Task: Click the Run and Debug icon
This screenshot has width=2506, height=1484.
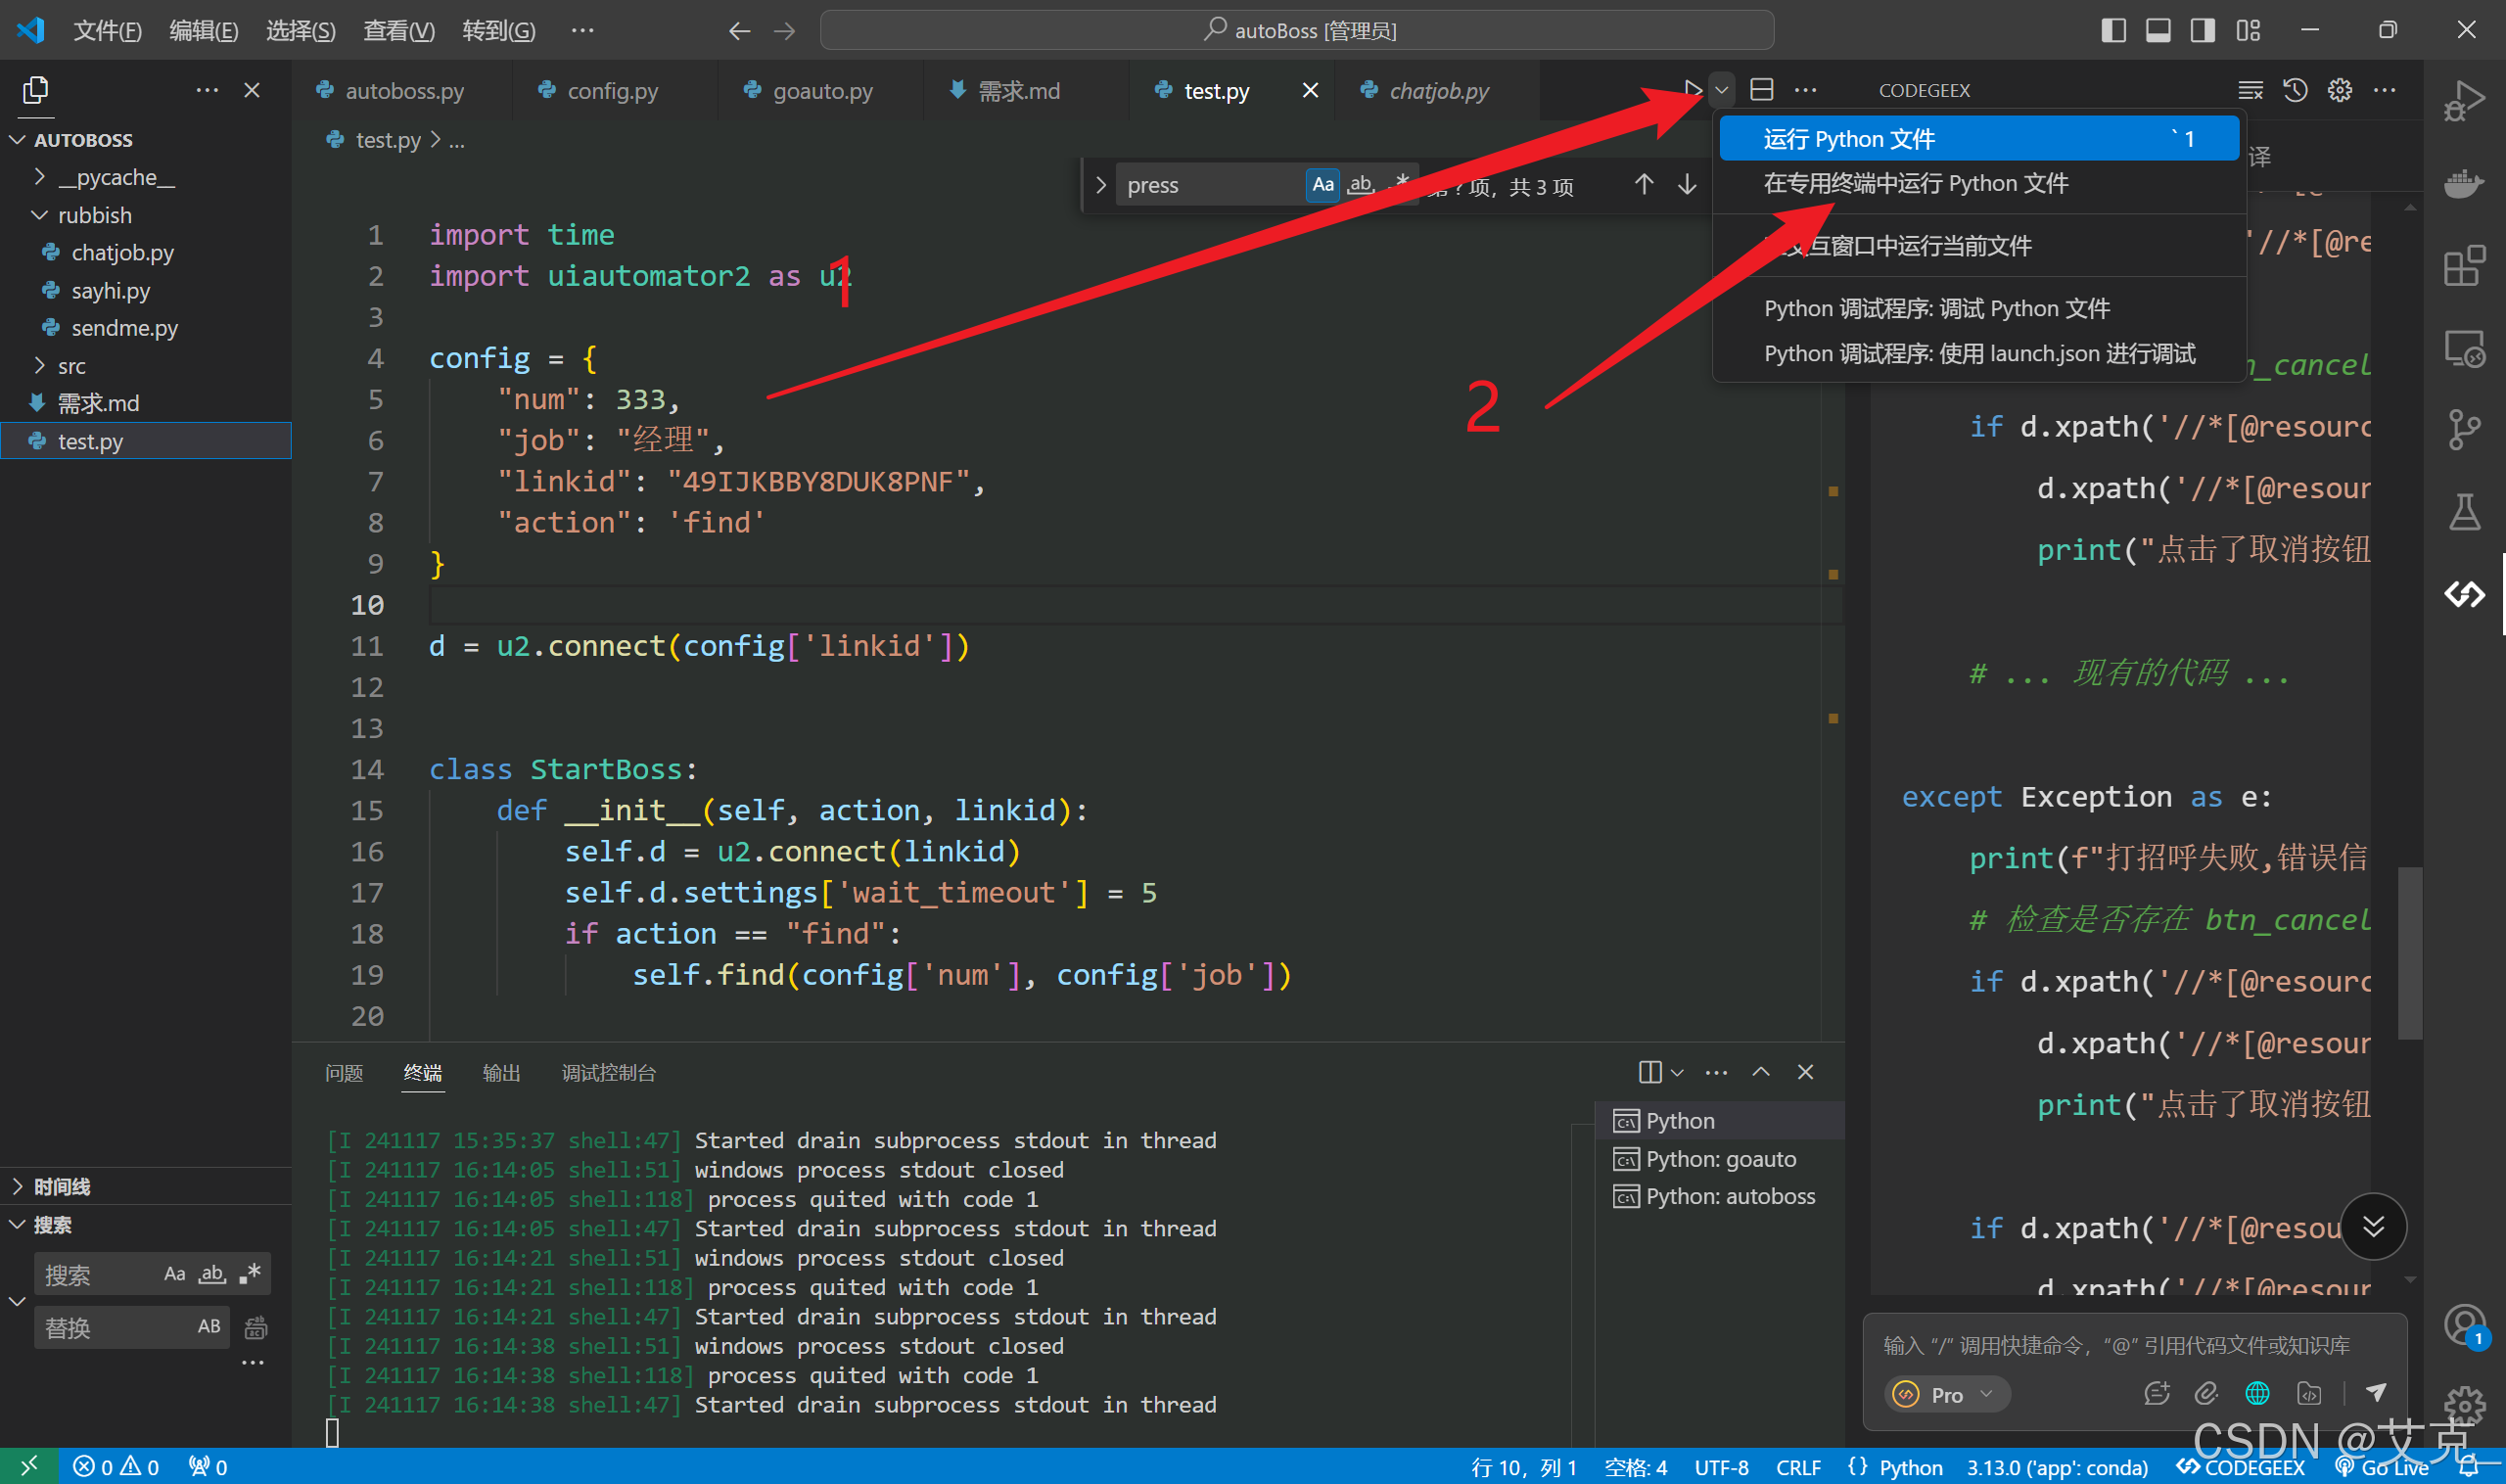Action: coord(2463,101)
